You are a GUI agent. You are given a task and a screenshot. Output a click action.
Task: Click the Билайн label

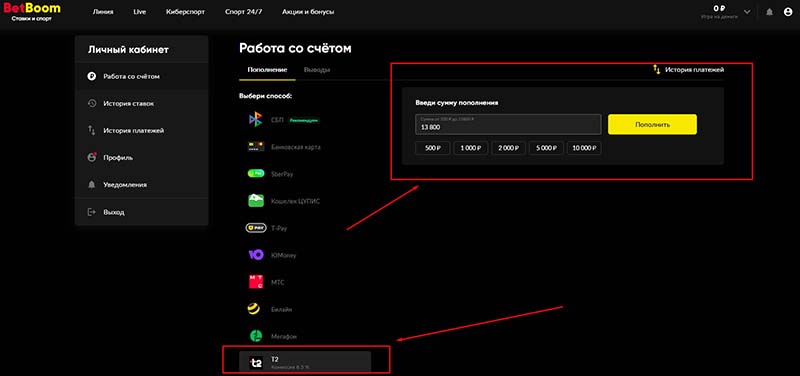pos(282,309)
